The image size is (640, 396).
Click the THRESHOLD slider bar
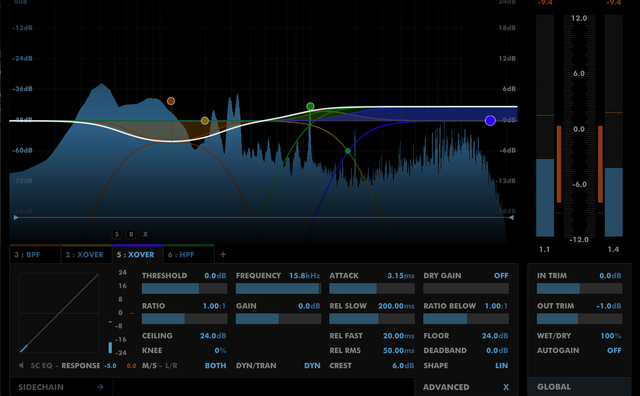[x=184, y=289]
